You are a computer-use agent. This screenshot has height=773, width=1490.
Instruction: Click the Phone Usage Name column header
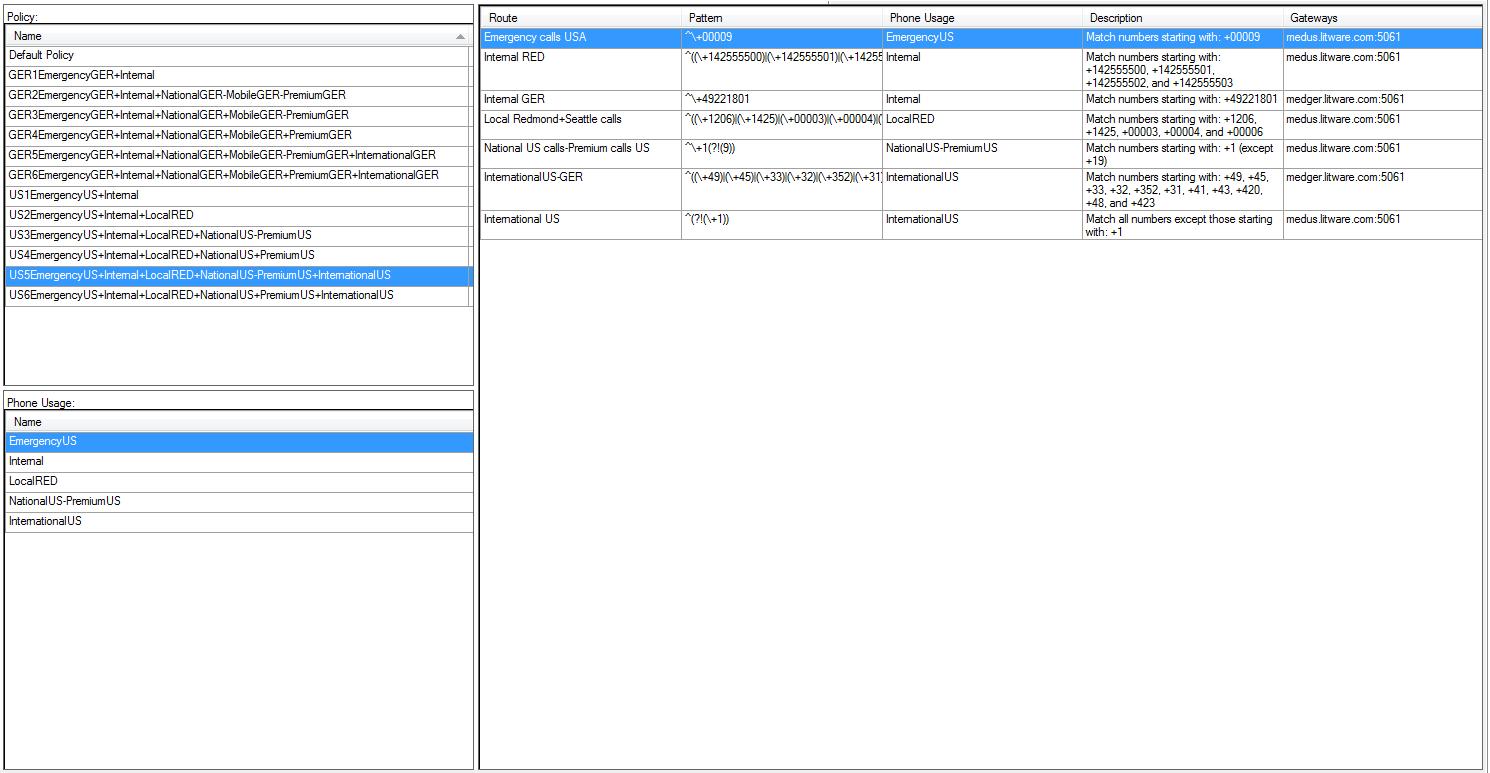[239, 422]
